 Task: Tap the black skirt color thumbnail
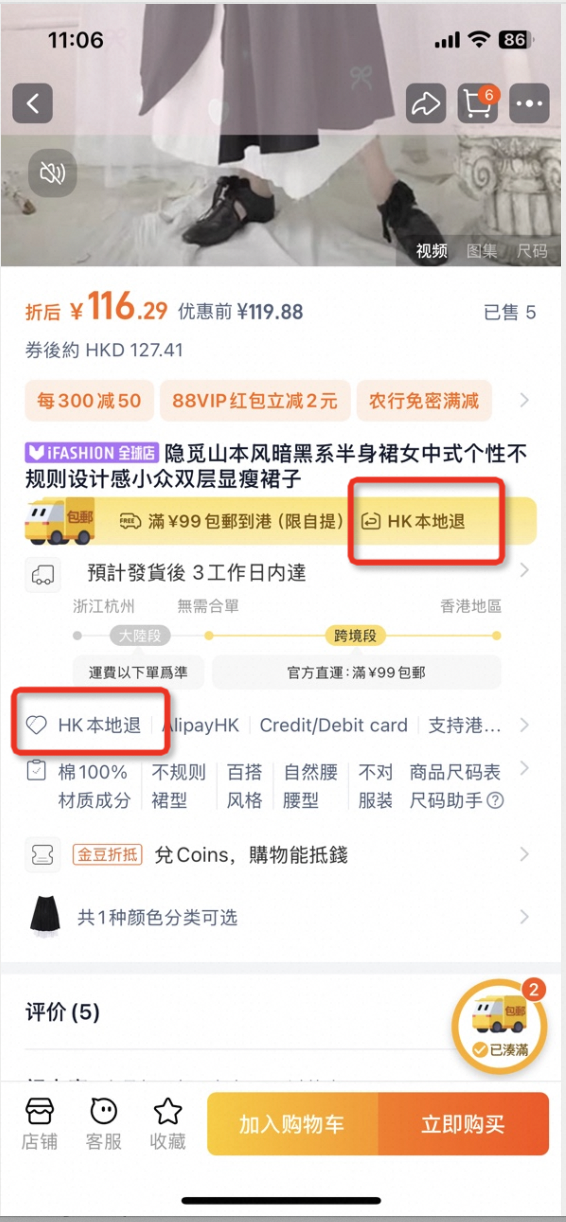click(44, 917)
